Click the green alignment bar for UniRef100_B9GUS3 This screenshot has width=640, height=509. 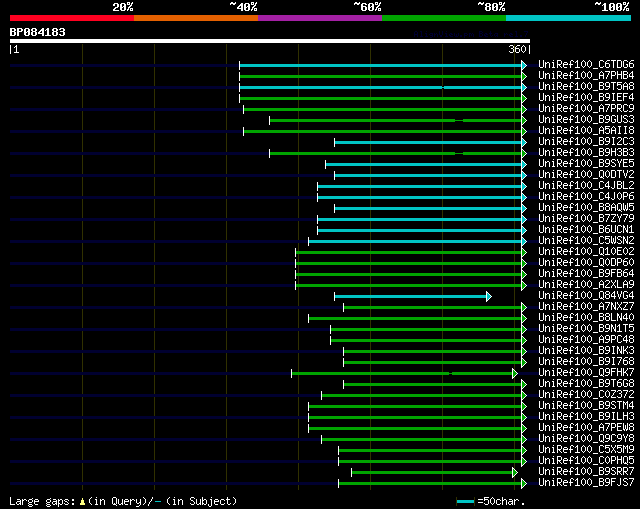pos(396,120)
